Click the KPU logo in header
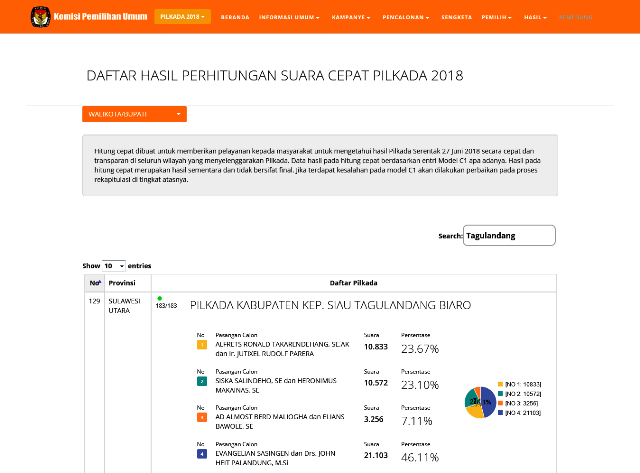Viewport: 640px width, 473px height. [x=40, y=17]
